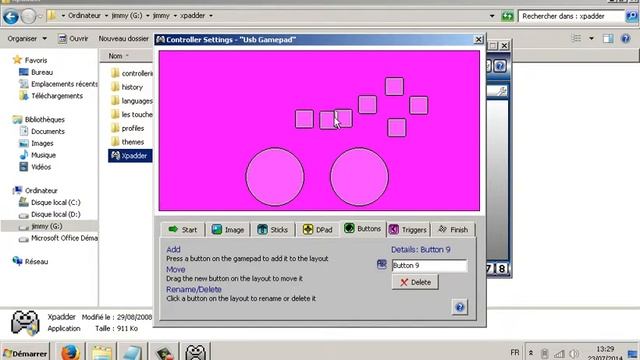Select the themes folder
640x360 pixels.
tap(127, 142)
